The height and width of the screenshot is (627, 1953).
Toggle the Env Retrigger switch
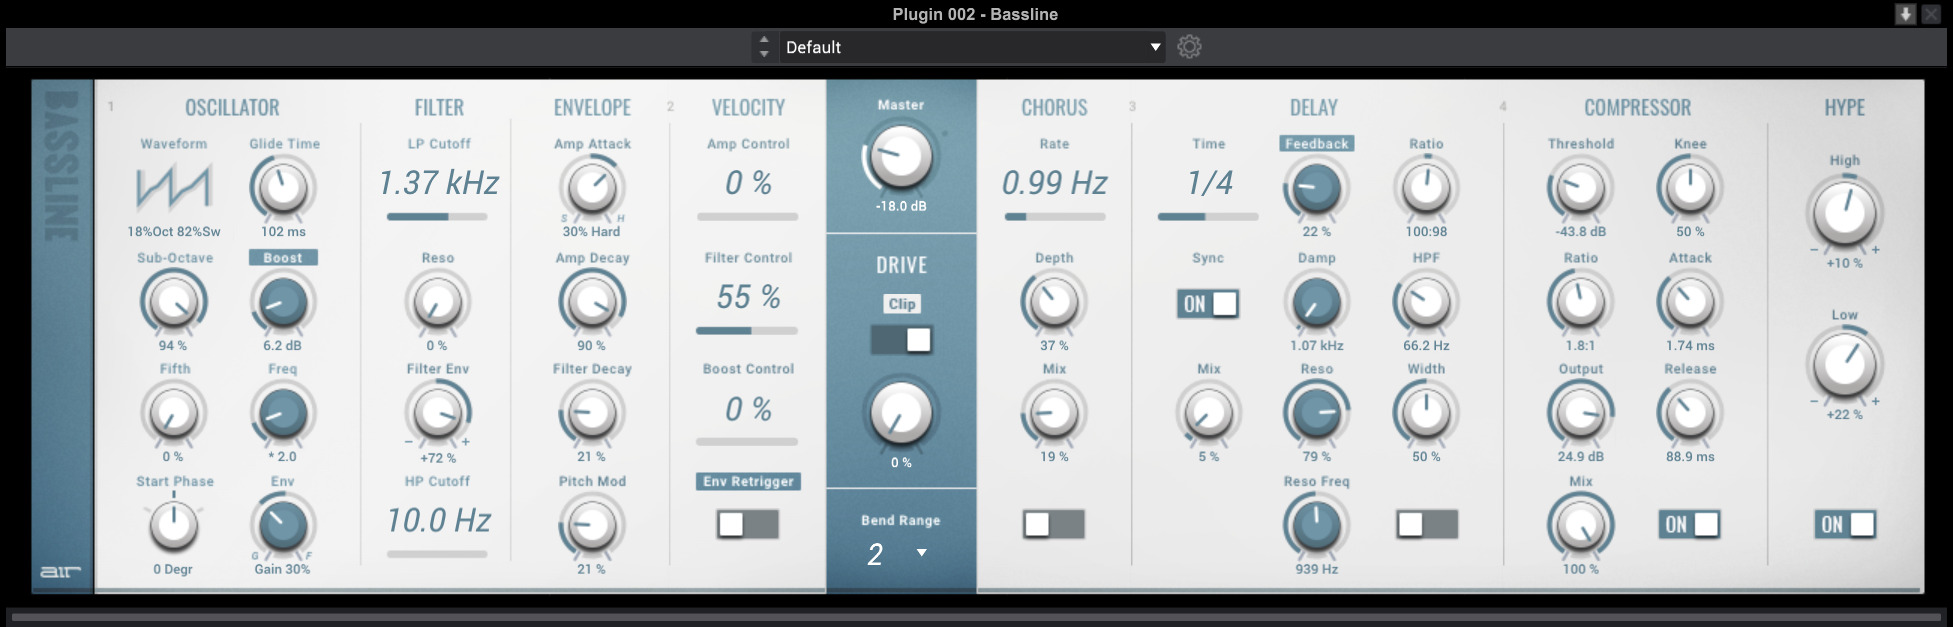point(748,524)
